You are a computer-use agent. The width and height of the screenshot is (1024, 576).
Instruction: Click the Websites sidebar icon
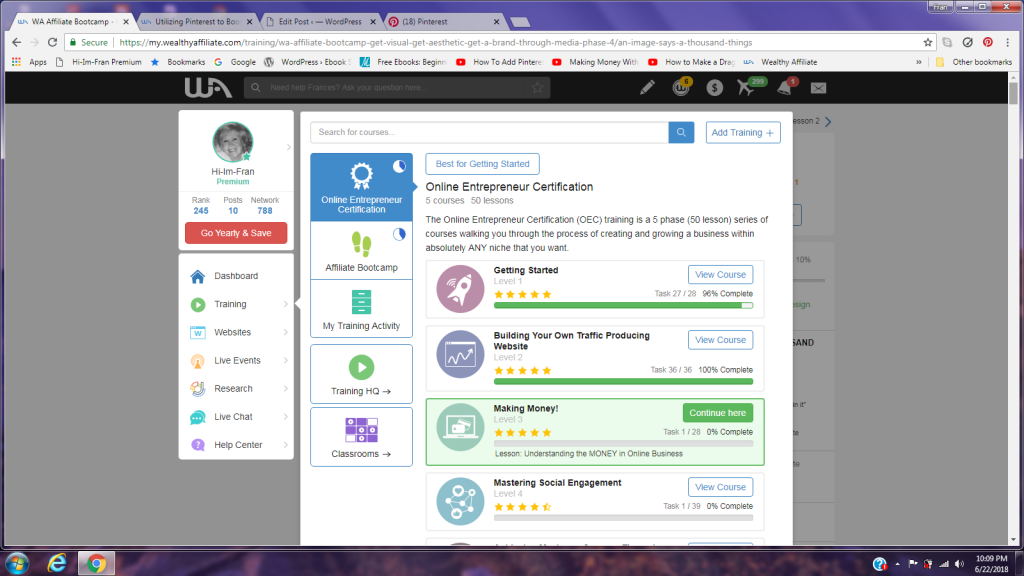pos(197,332)
